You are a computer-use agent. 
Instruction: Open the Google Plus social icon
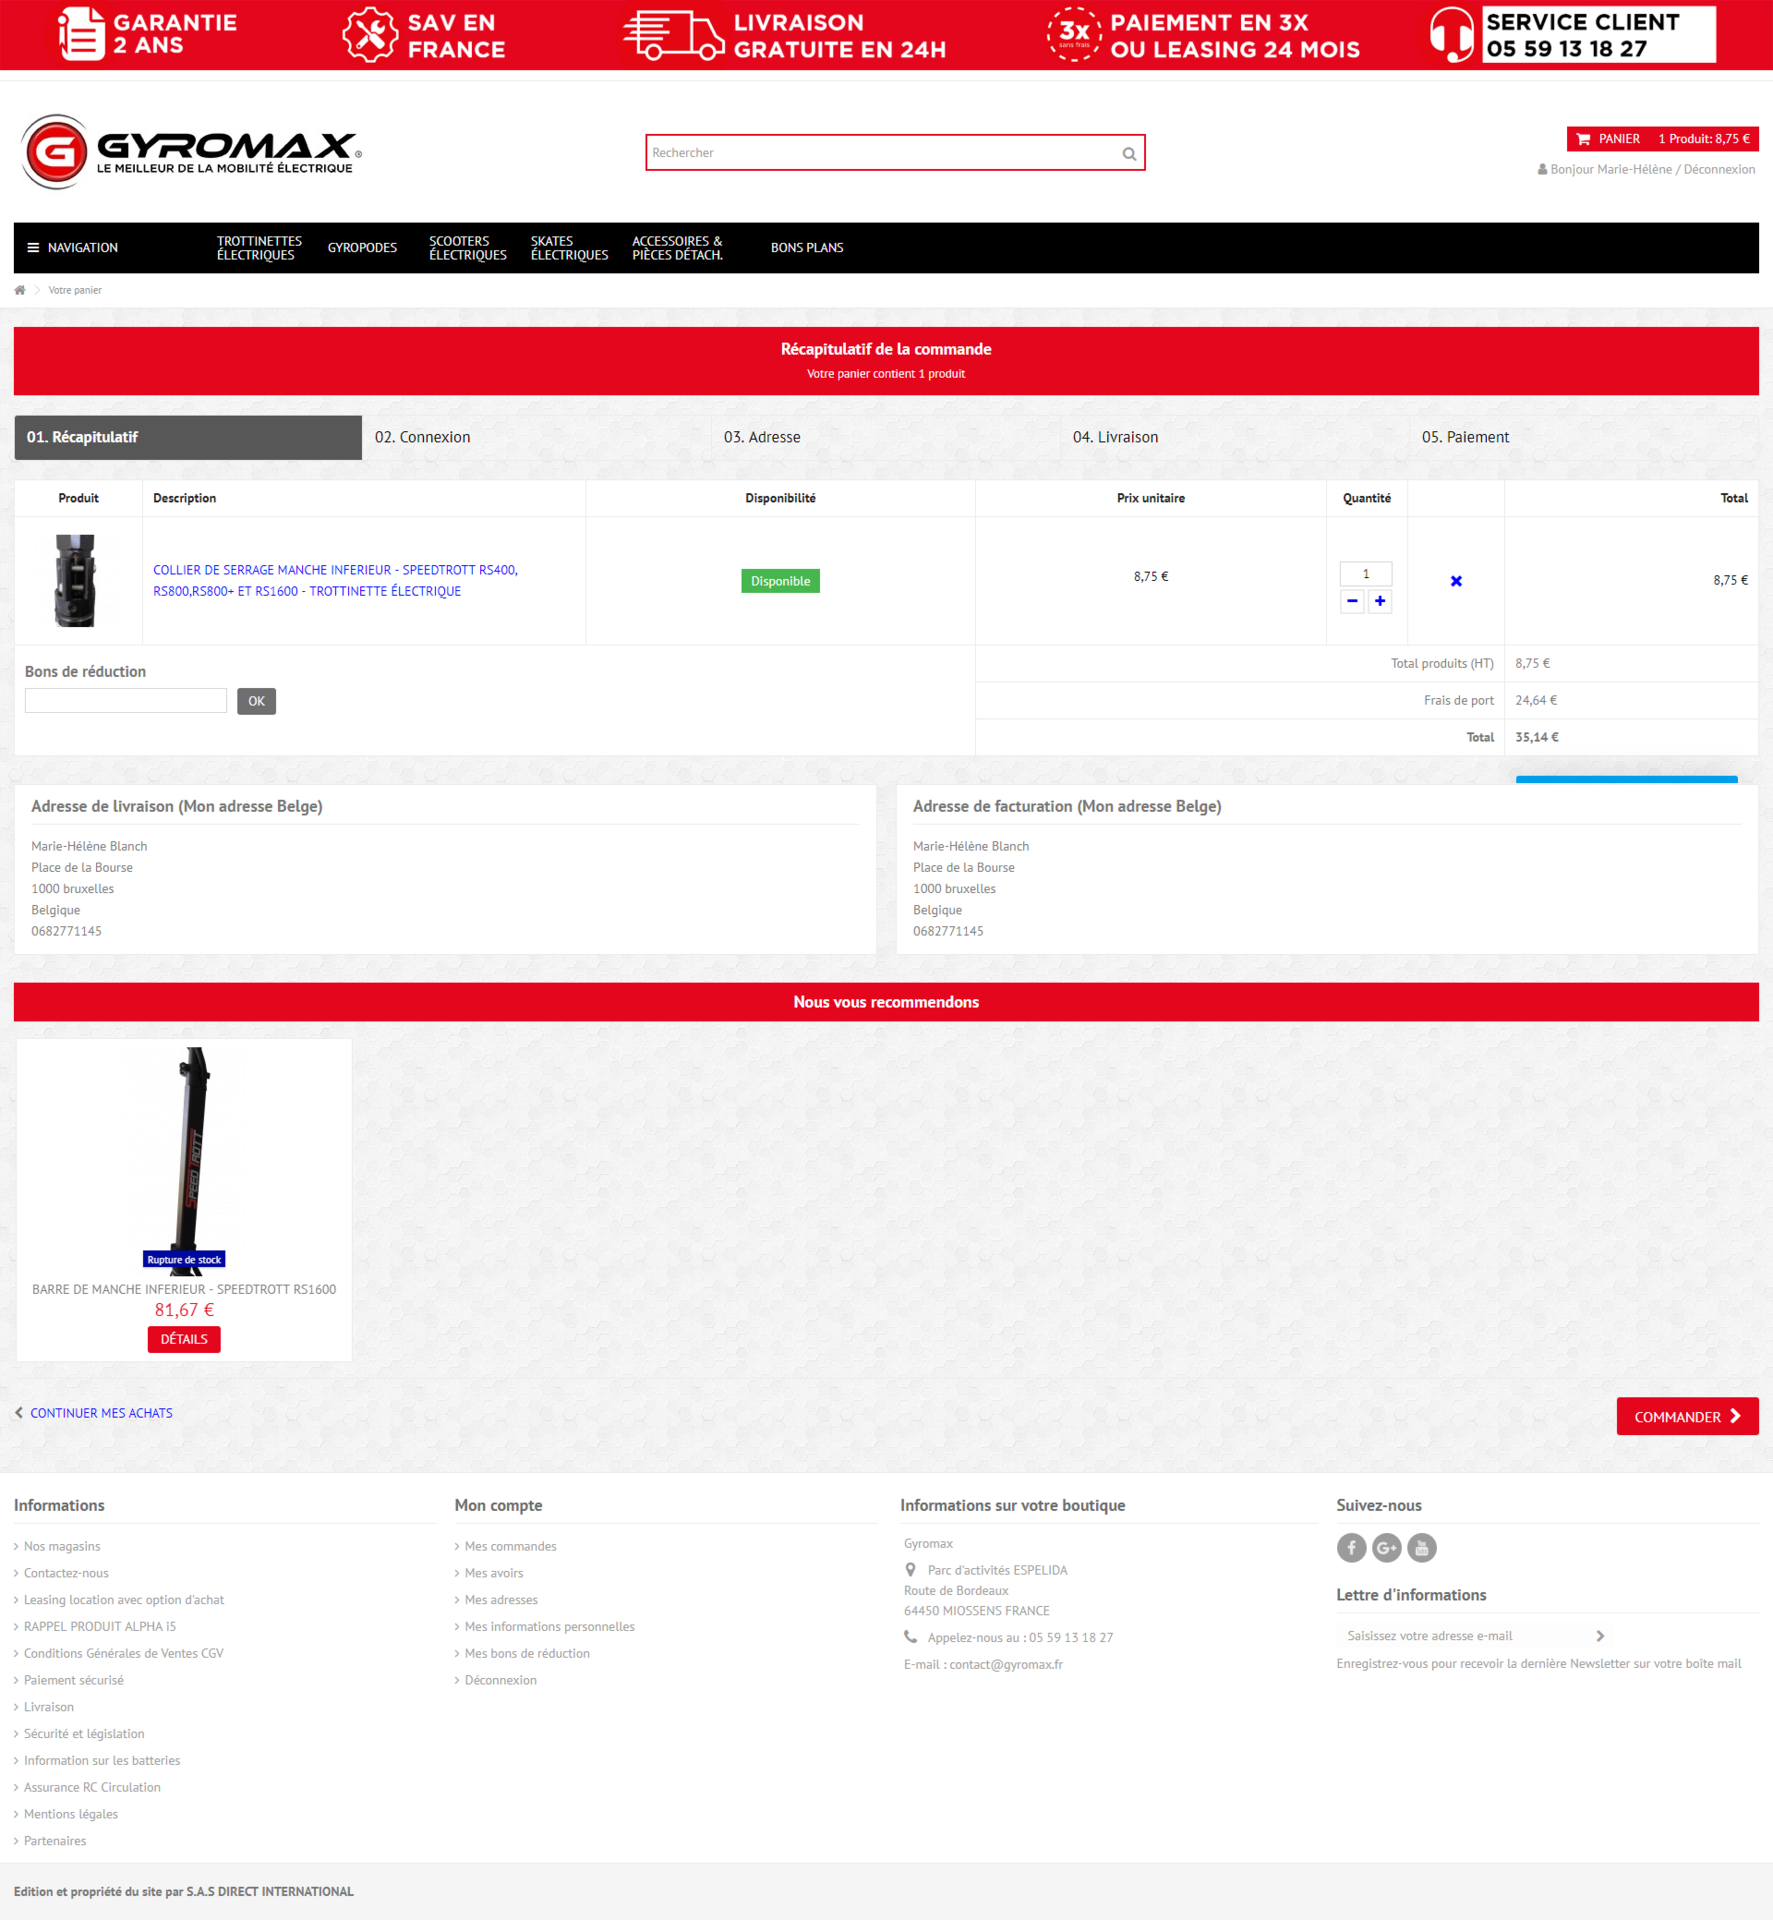pyautogui.click(x=1386, y=1548)
